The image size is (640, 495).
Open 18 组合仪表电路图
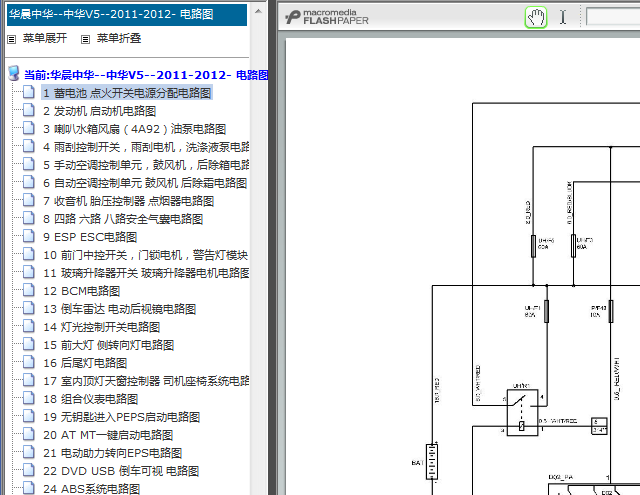[91, 399]
